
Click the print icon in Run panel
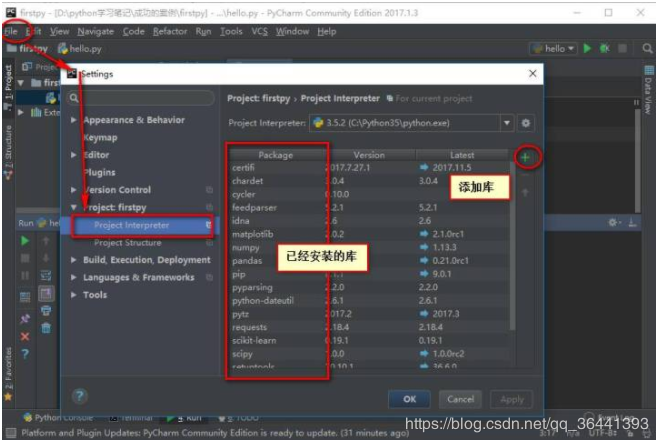pyautogui.click(x=46, y=311)
